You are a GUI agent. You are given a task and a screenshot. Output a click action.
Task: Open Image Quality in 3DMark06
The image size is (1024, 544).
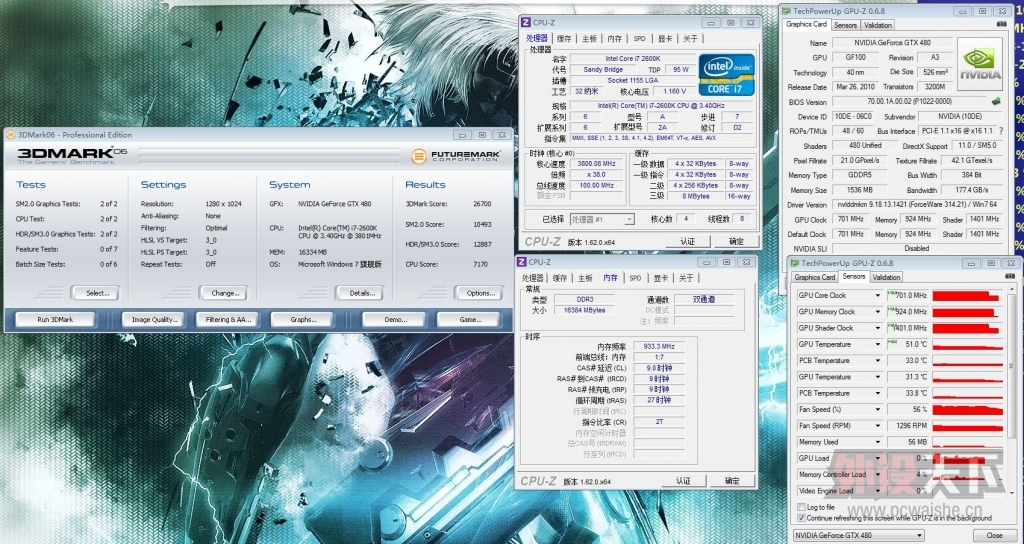155,320
